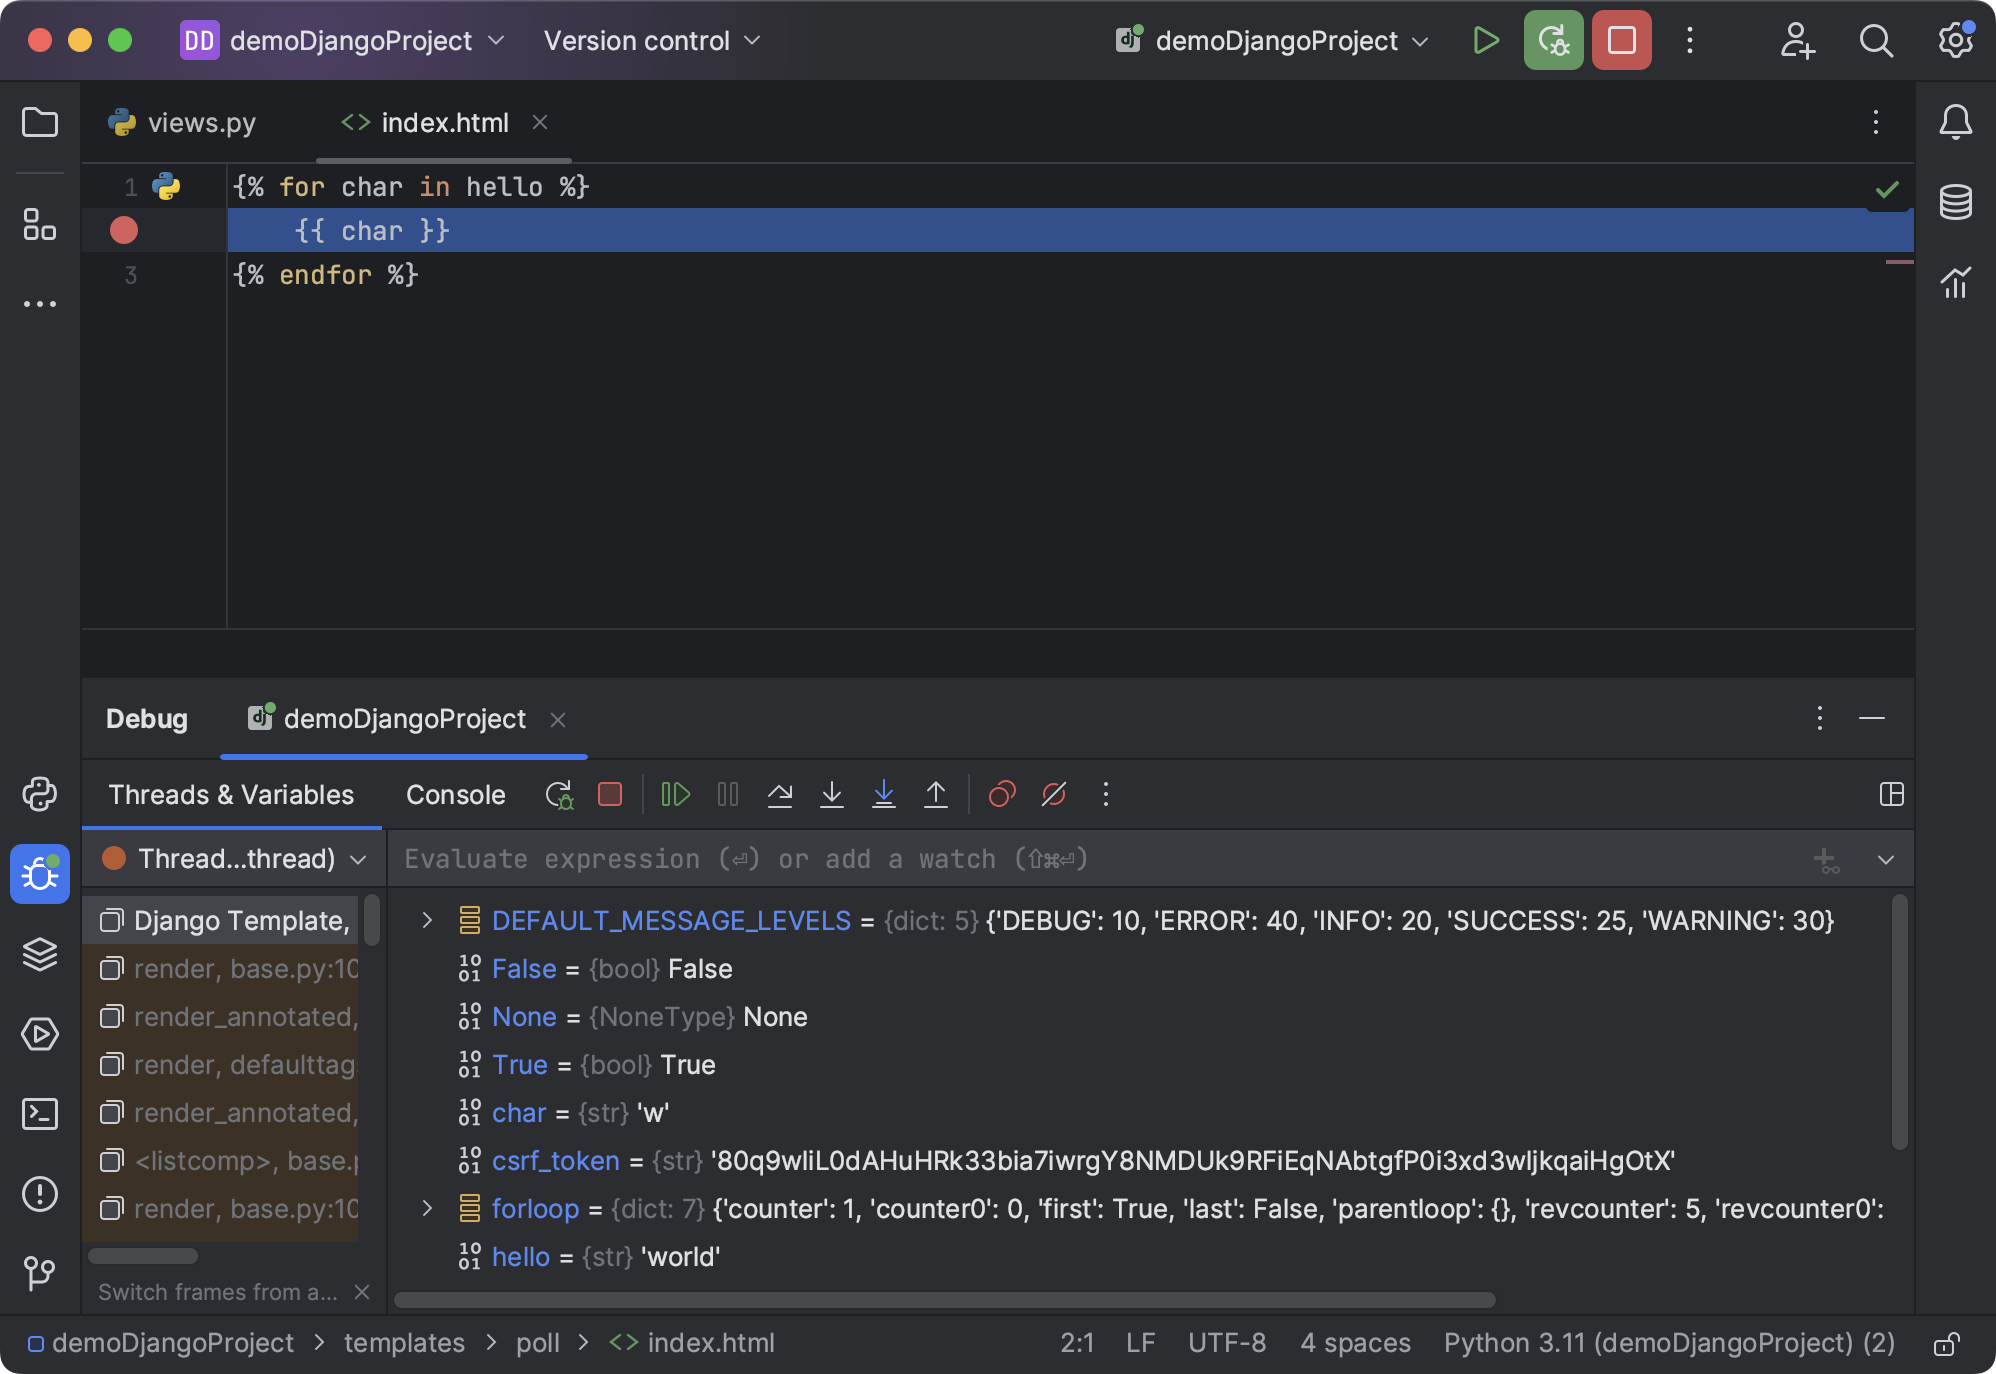Image resolution: width=1996 pixels, height=1374 pixels.
Task: Toggle read-only lock in status bar
Action: (1945, 1343)
